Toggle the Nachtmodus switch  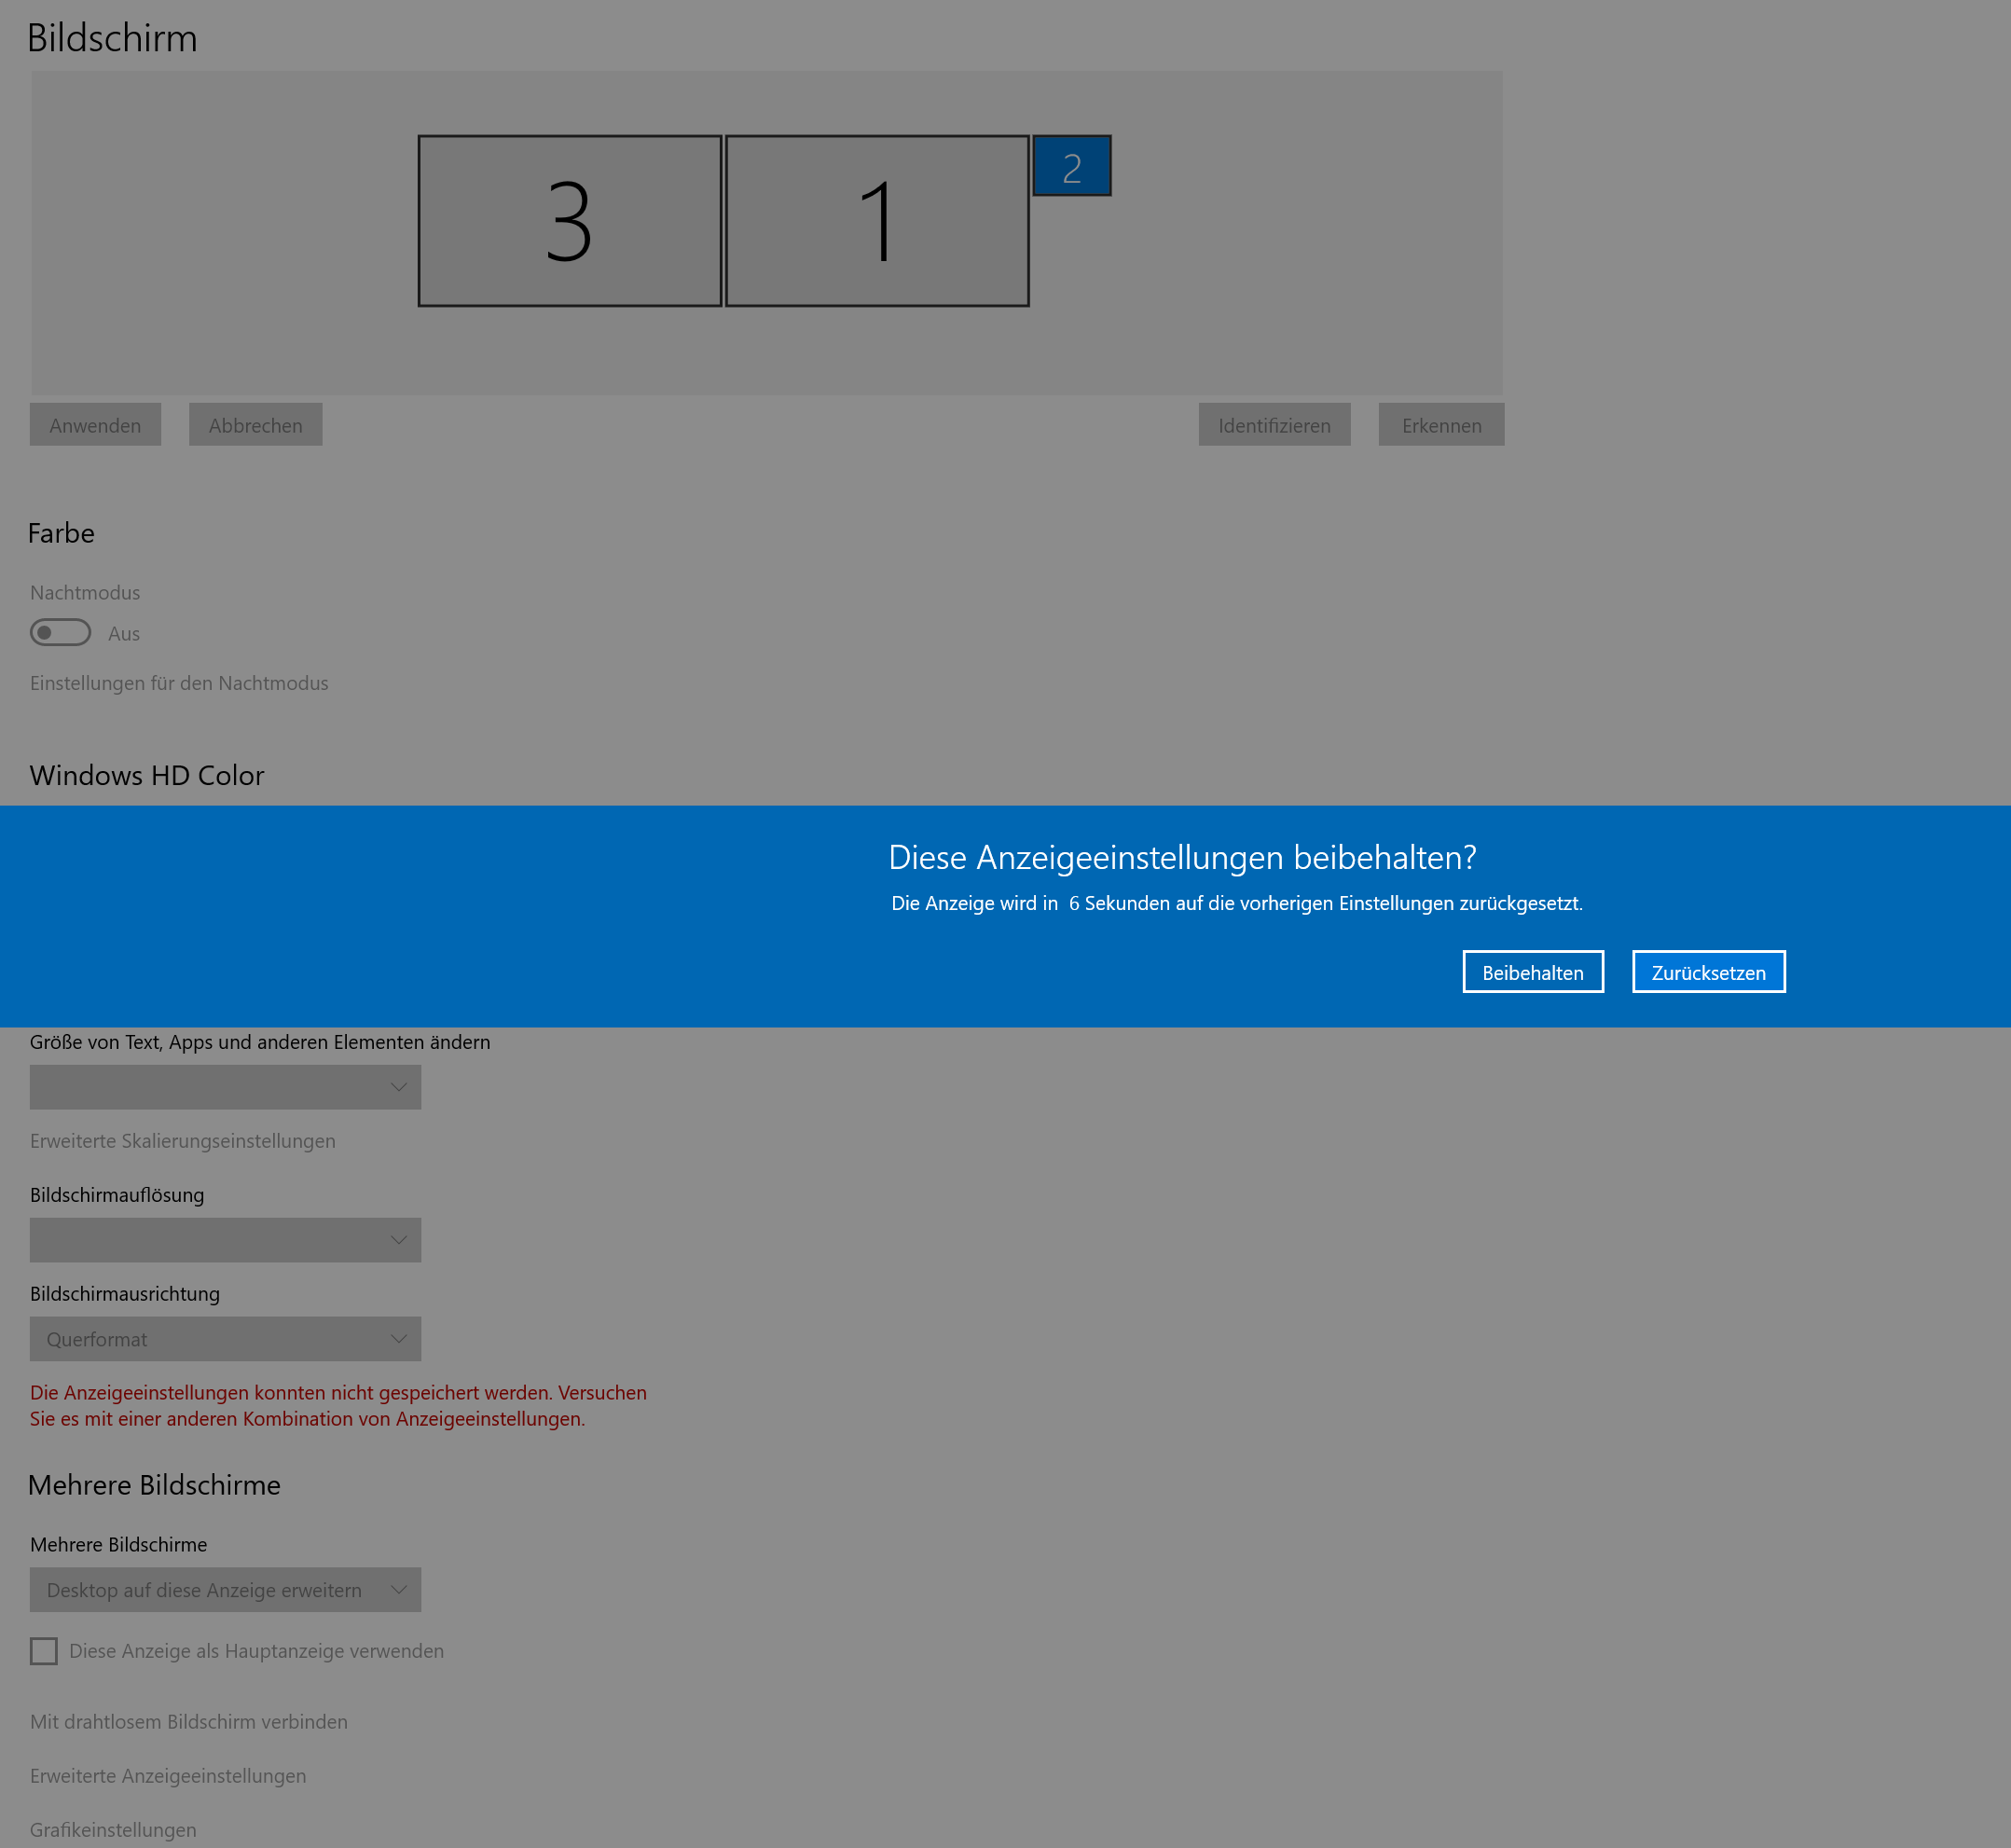[x=60, y=633]
